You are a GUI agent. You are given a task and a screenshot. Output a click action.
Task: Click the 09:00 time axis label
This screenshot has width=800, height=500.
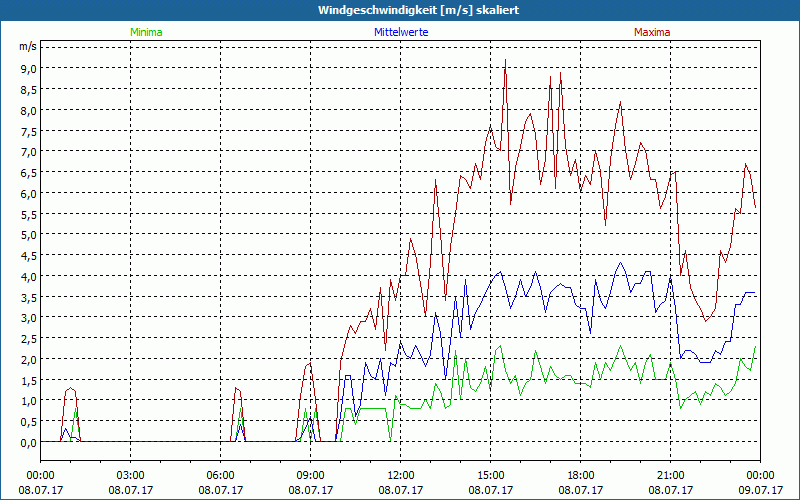coord(311,476)
